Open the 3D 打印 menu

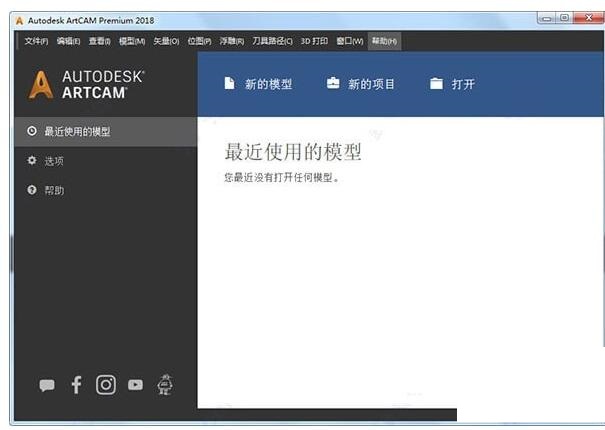pos(314,41)
